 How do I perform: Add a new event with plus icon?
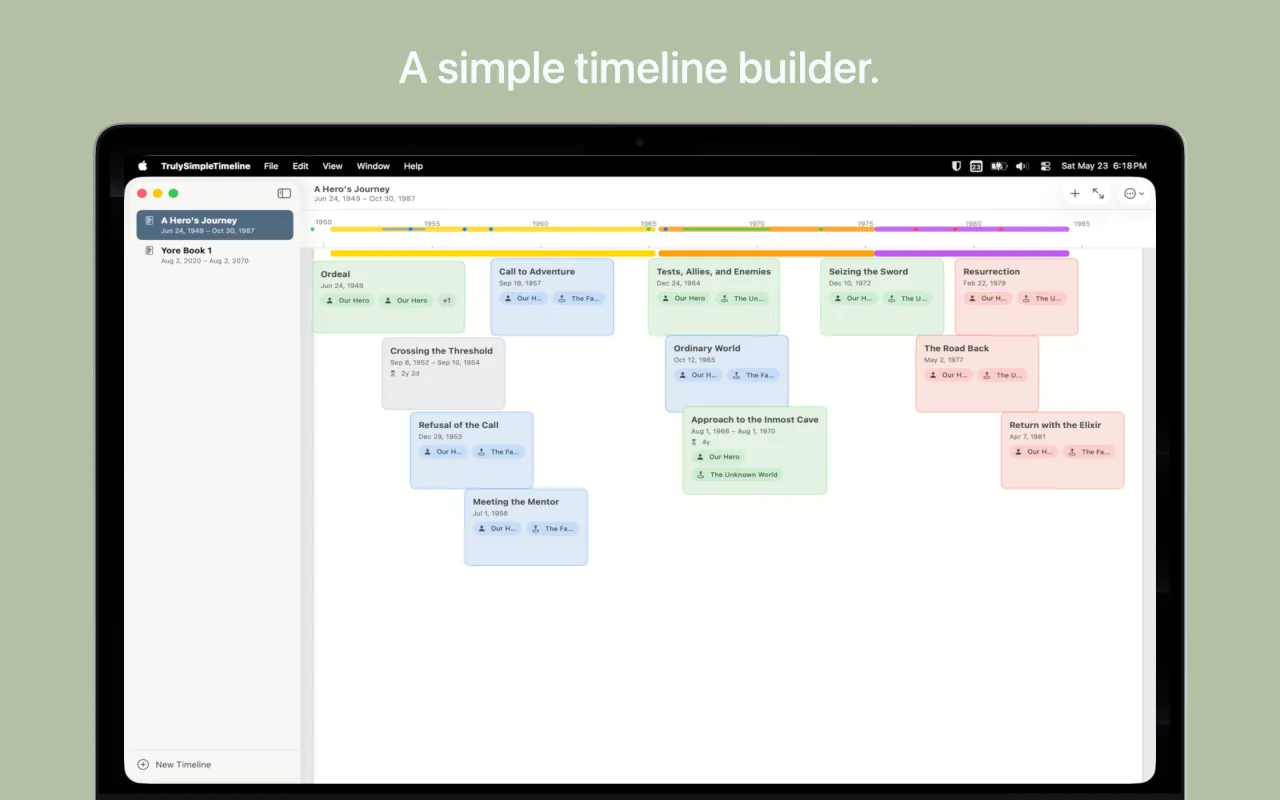click(x=1075, y=193)
